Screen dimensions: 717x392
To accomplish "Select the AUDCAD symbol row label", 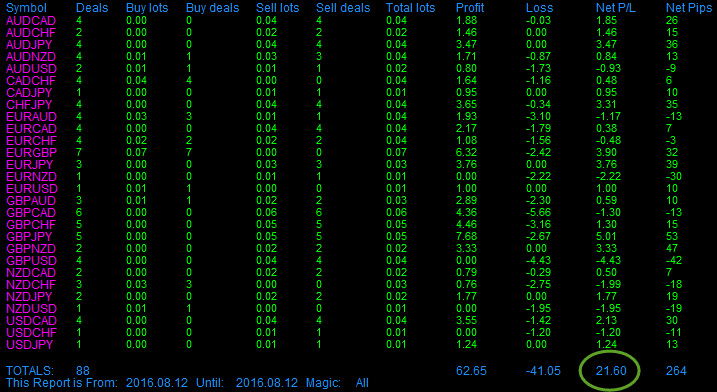I will point(31,21).
